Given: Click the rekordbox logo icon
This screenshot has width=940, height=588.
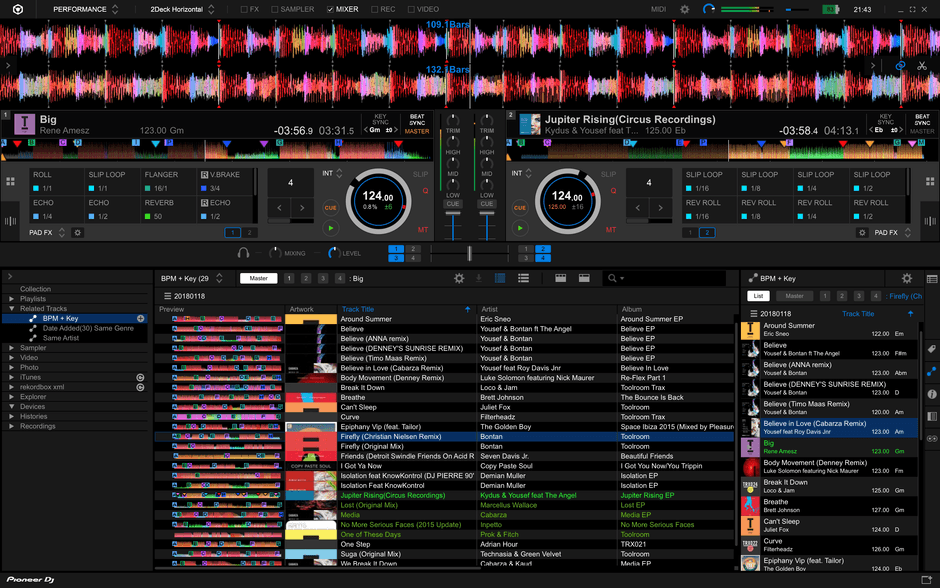Looking at the screenshot, I should 18,9.
